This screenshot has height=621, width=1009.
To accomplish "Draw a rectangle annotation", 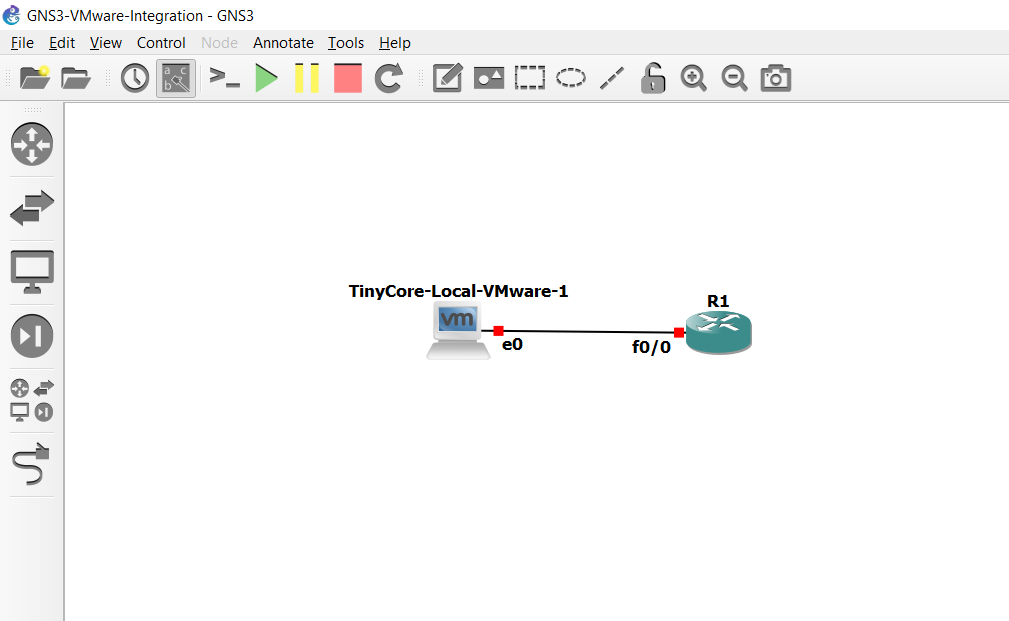I will coord(530,79).
